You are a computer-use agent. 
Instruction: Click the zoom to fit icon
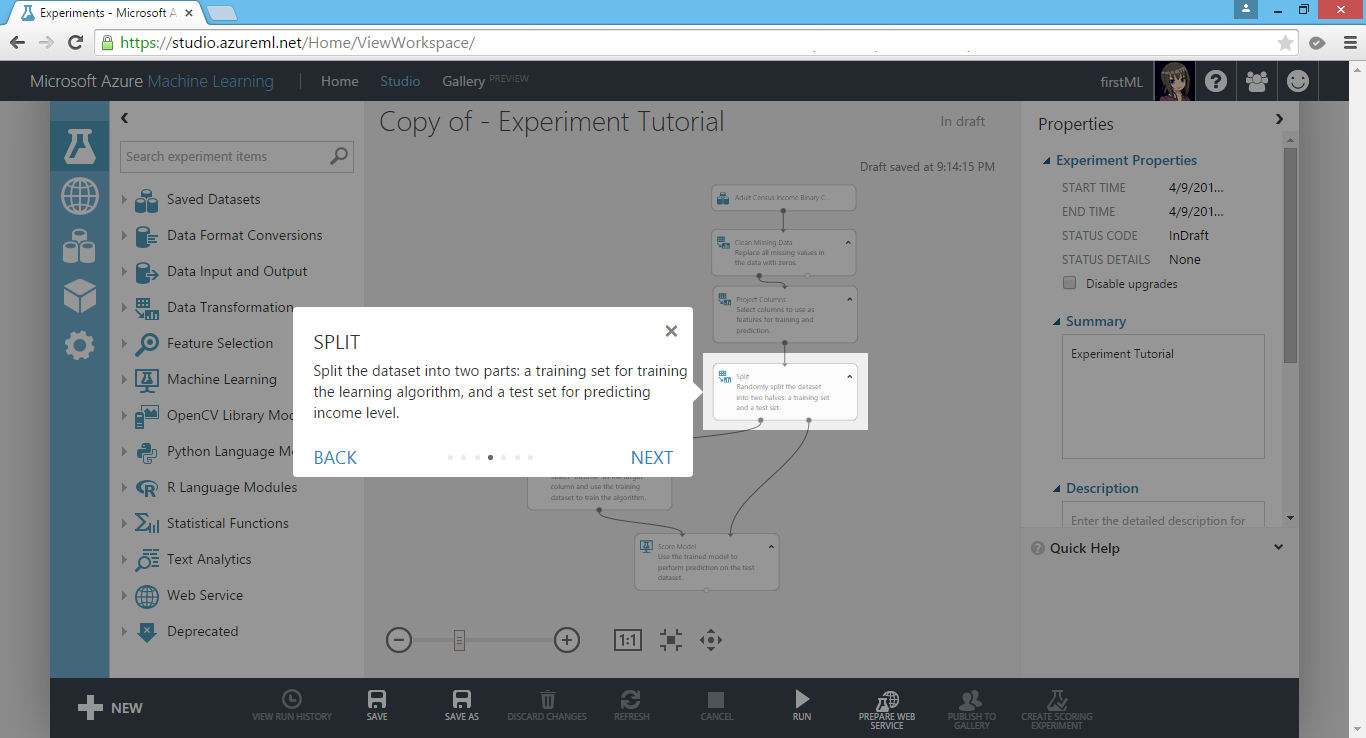point(670,640)
